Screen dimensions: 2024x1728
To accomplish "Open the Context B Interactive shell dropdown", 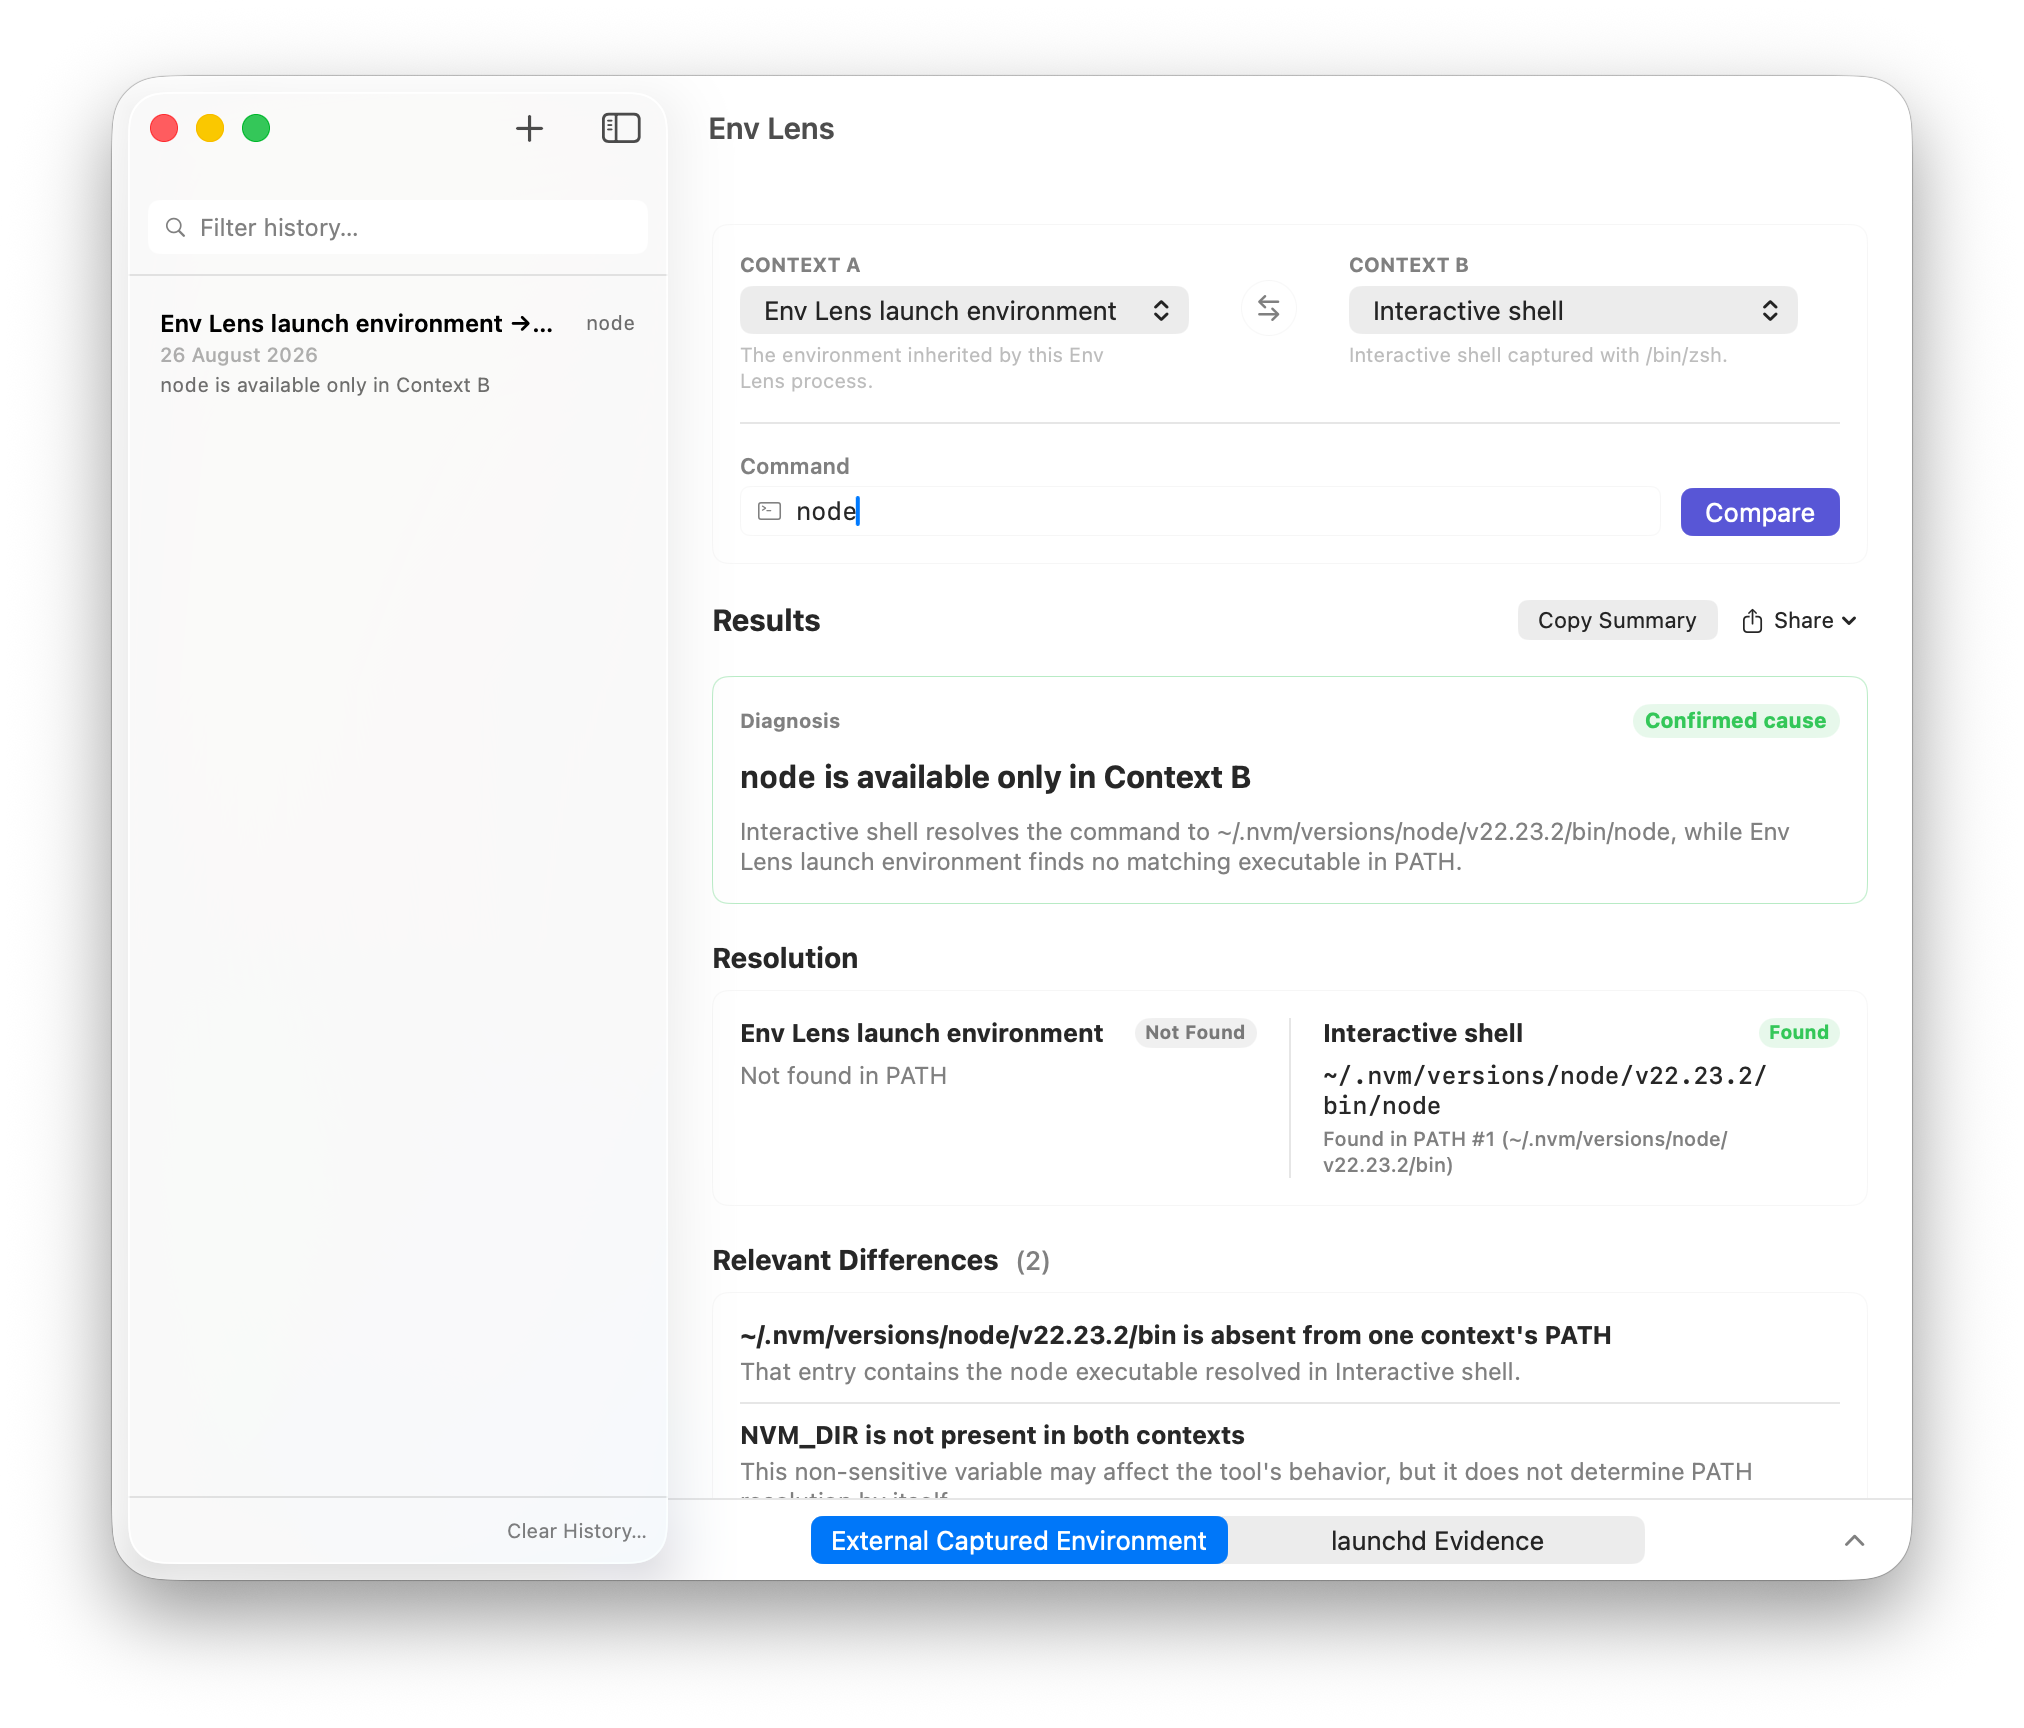I will pyautogui.click(x=1572, y=311).
